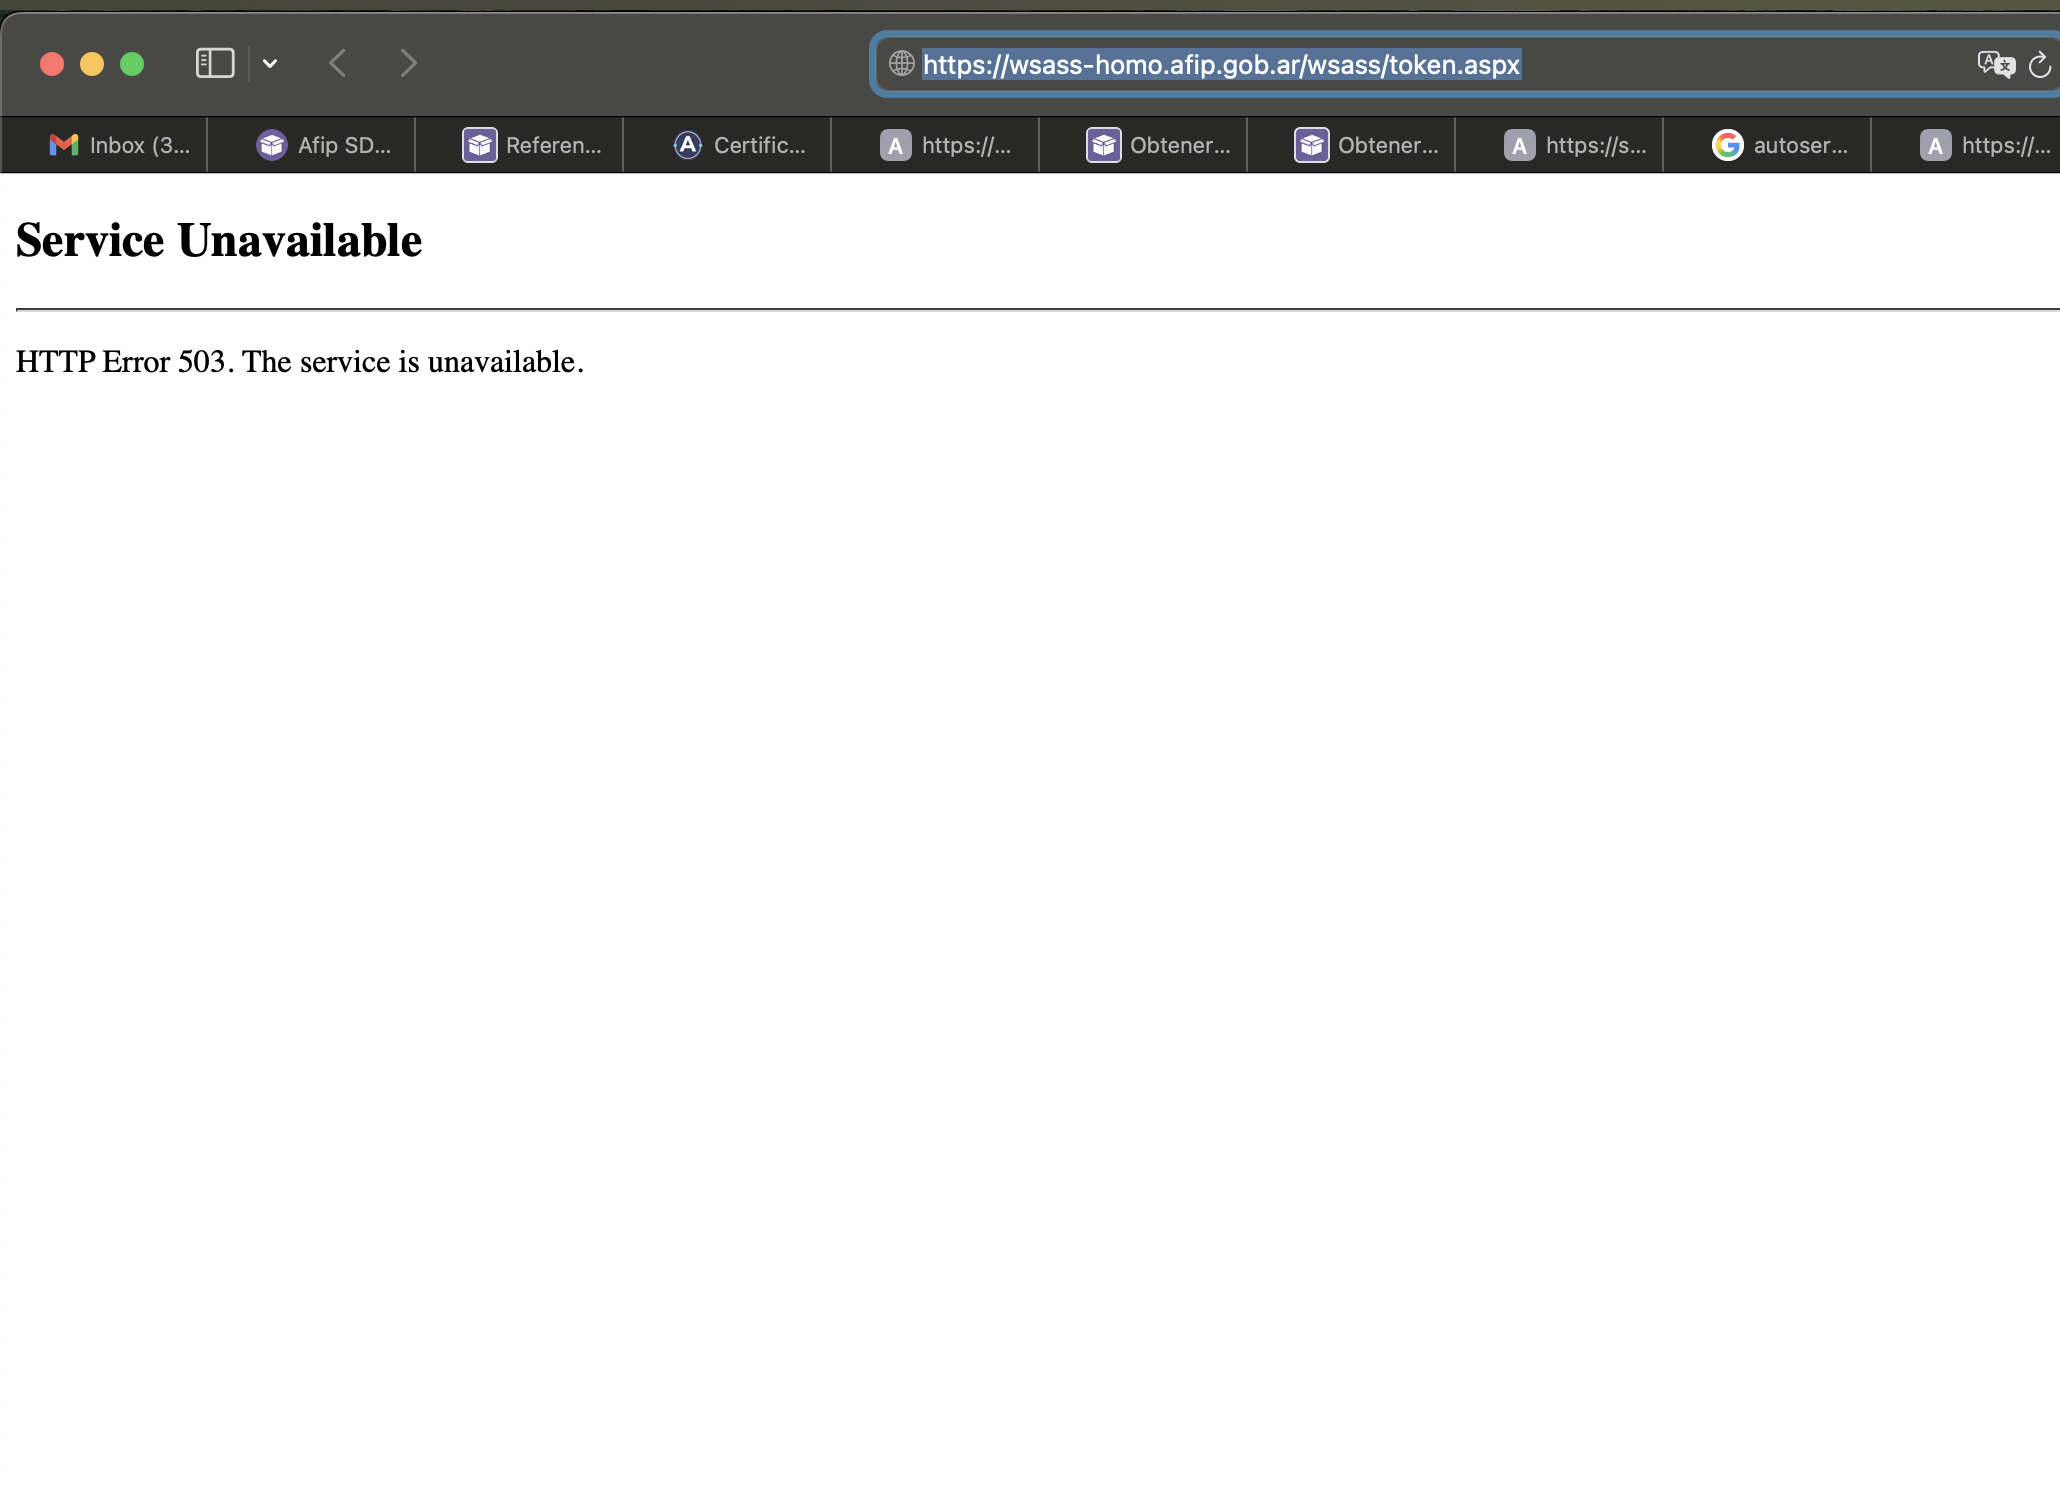Click the yellow minimize window button

92,64
